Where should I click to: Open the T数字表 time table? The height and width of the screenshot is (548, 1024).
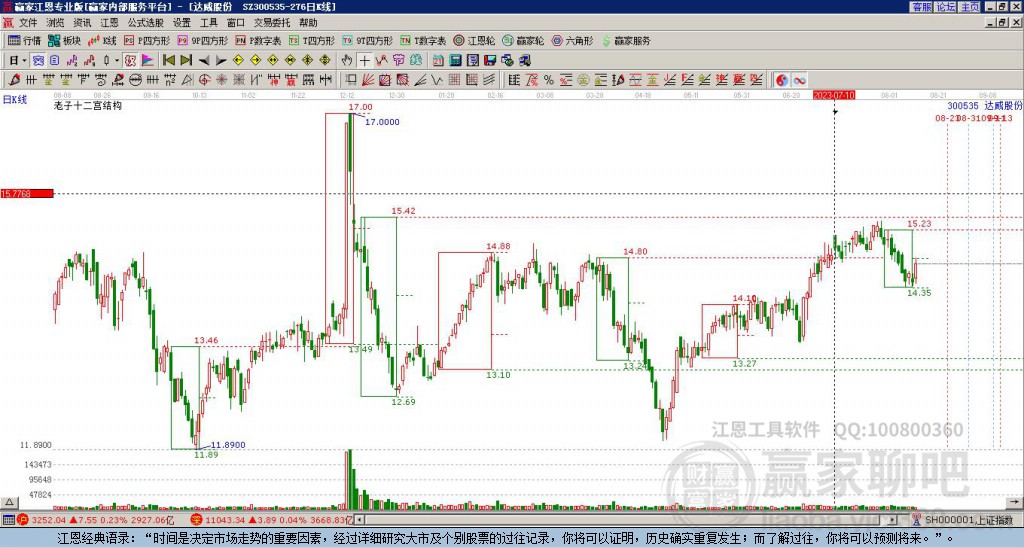[423, 40]
